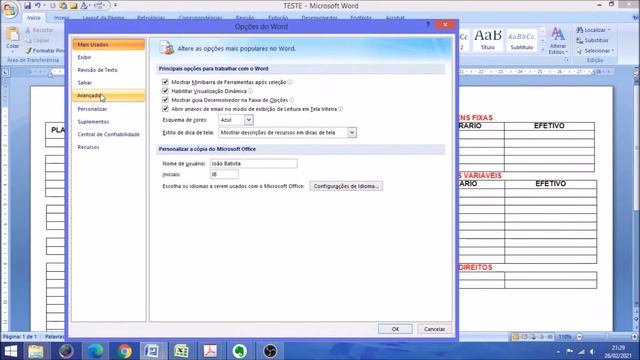
Task: Click the zoom slider in status bar
Action: 607,337
